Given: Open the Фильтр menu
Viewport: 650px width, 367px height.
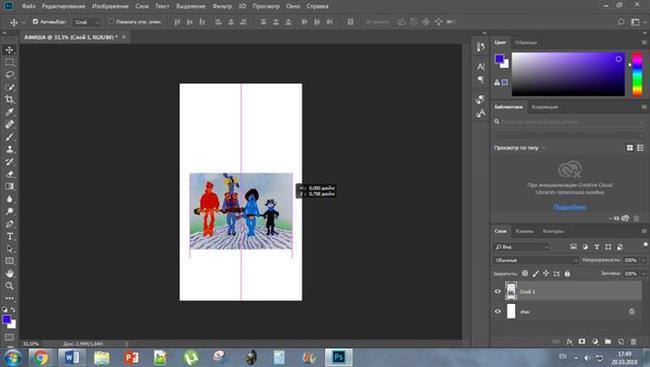Looking at the screenshot, I should [222, 6].
